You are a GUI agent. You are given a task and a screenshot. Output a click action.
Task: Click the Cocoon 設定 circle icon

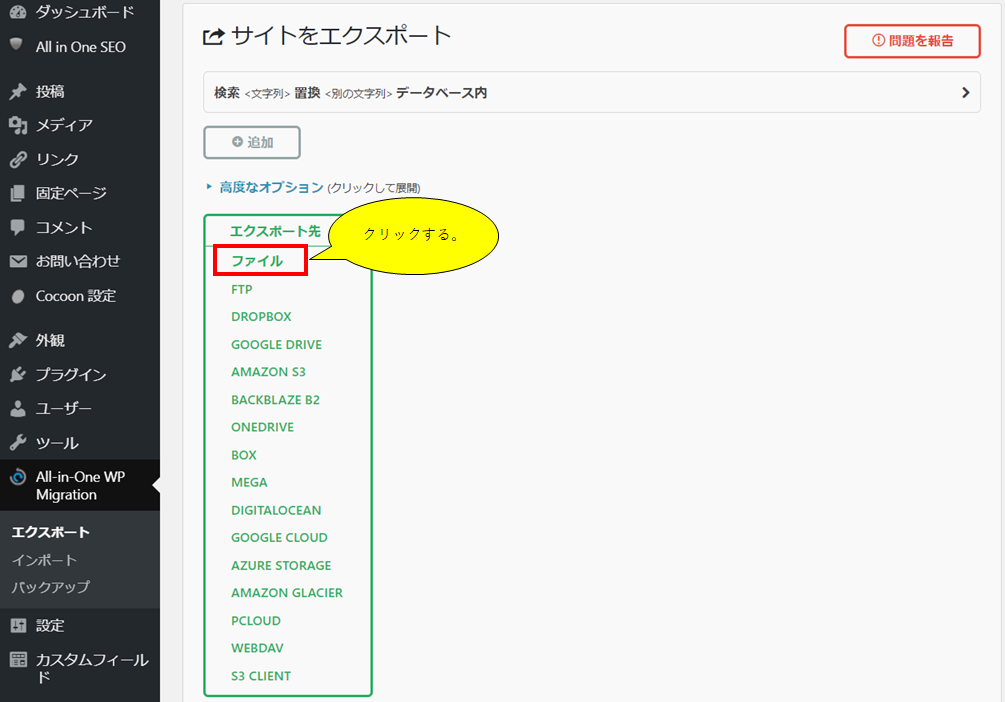click(18, 296)
